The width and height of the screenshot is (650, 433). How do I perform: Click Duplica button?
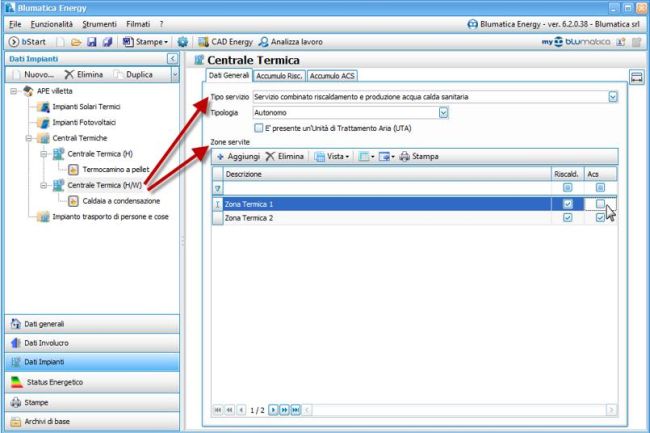point(133,75)
